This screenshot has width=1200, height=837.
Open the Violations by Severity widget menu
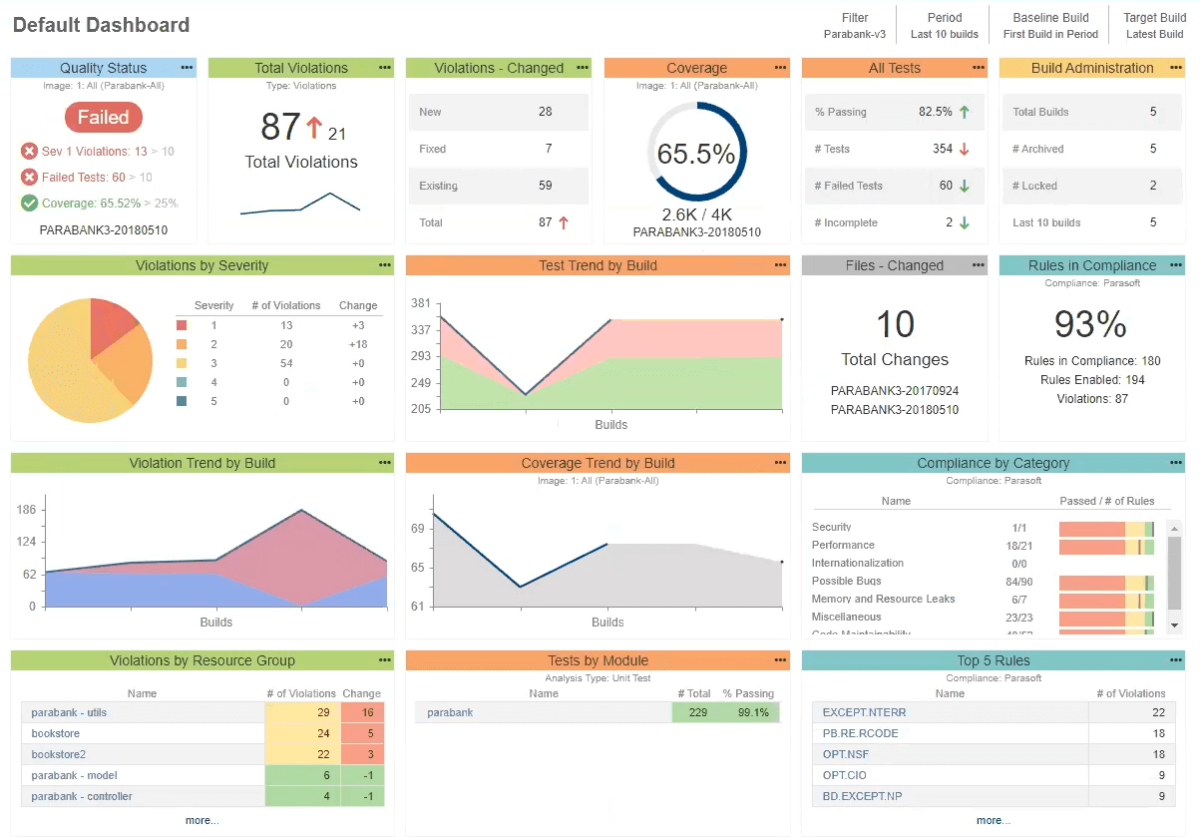coord(384,265)
